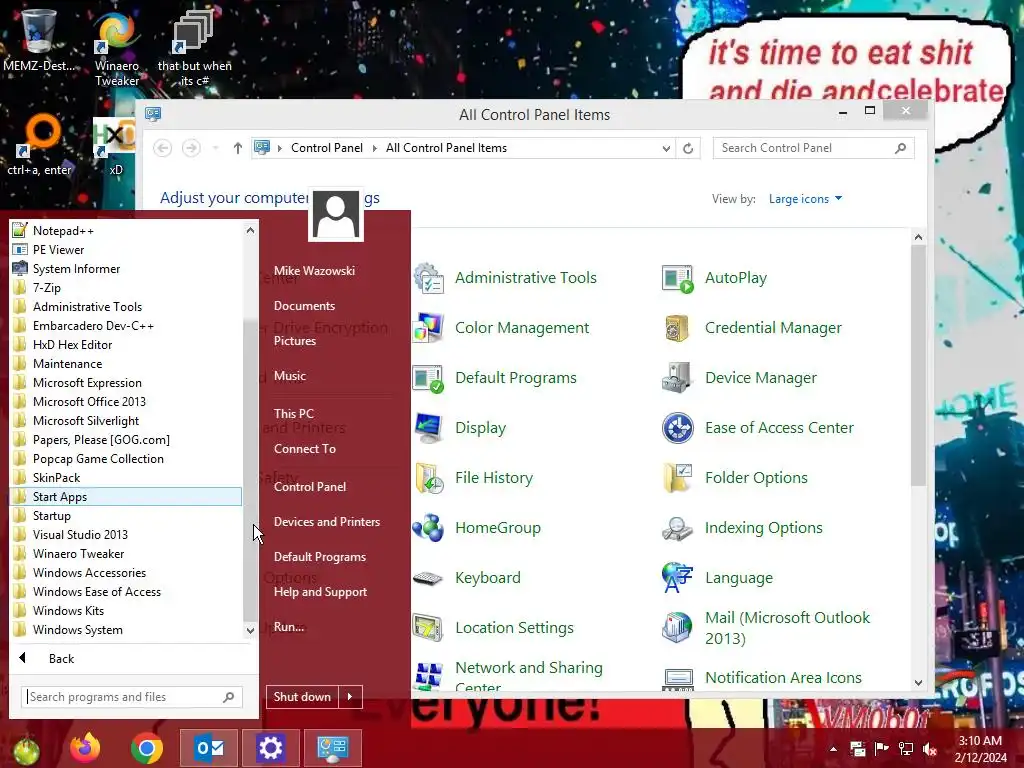Click Firefox icon in the taskbar
The height and width of the screenshot is (768, 1024).
86,748
